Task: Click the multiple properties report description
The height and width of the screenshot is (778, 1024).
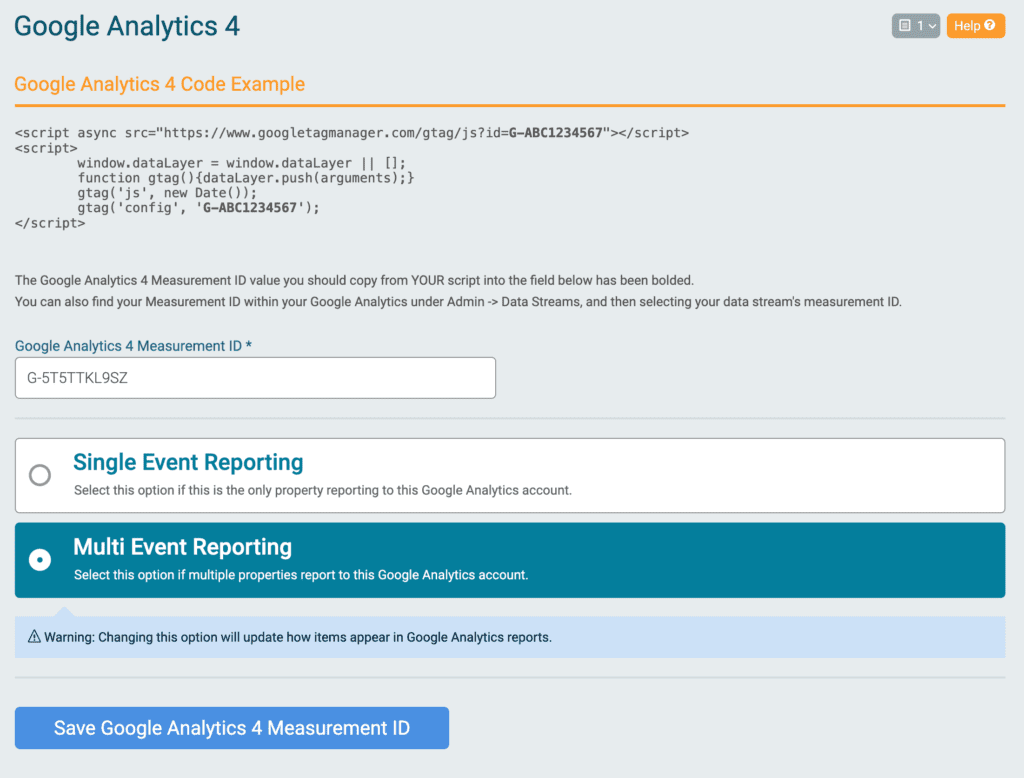Action: [x=301, y=575]
